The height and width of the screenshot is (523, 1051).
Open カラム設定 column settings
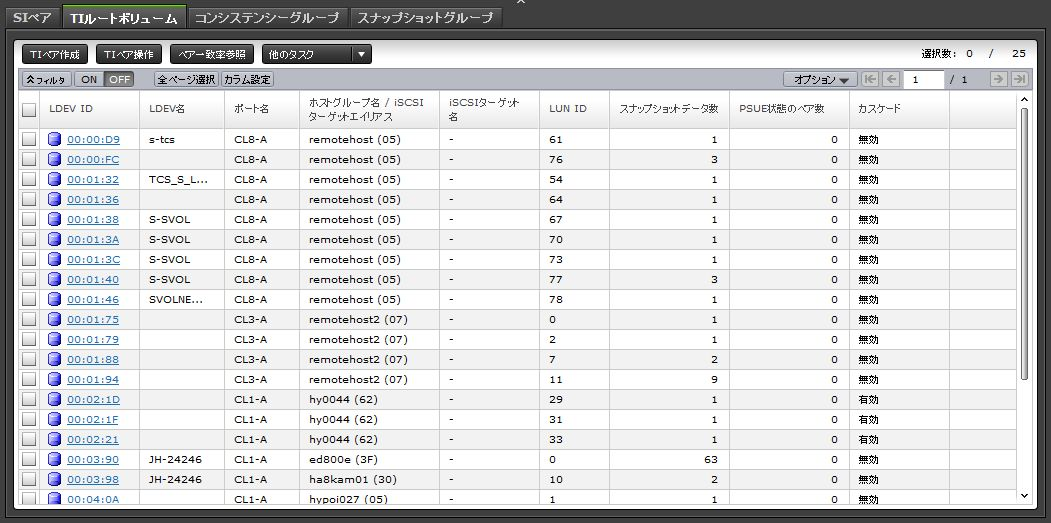click(247, 79)
